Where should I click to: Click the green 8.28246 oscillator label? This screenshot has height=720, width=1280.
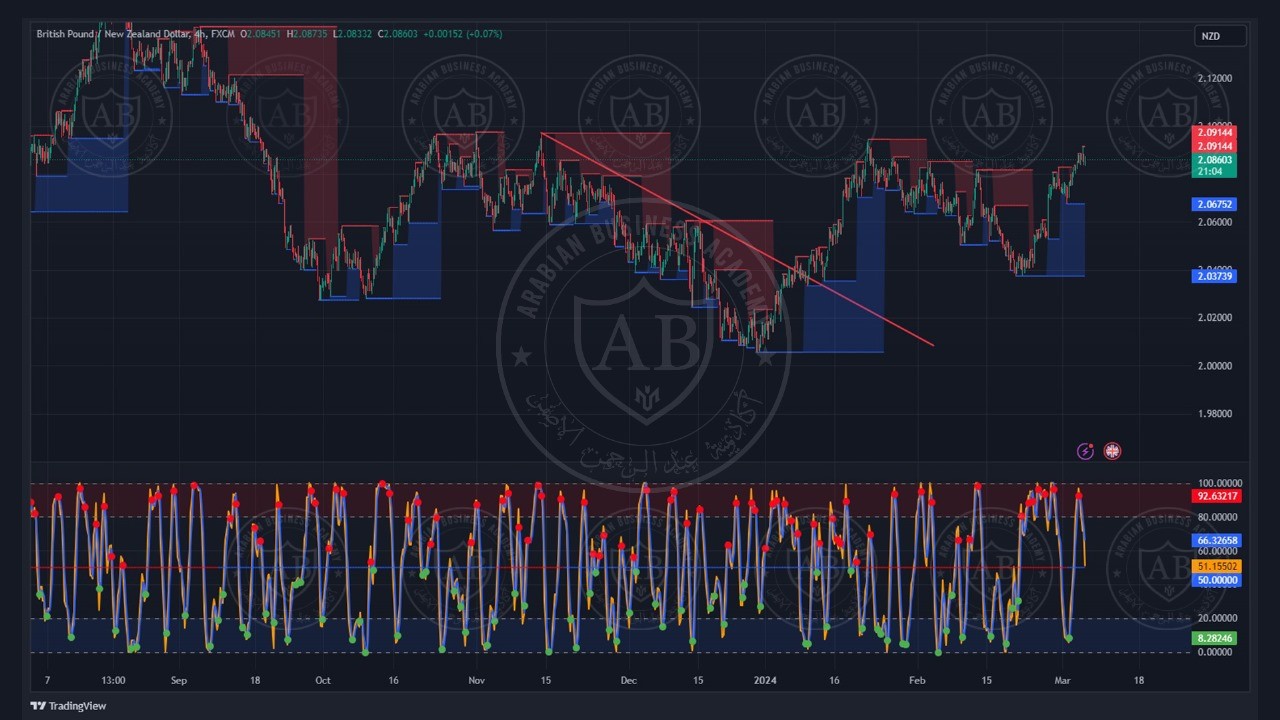(x=1215, y=638)
